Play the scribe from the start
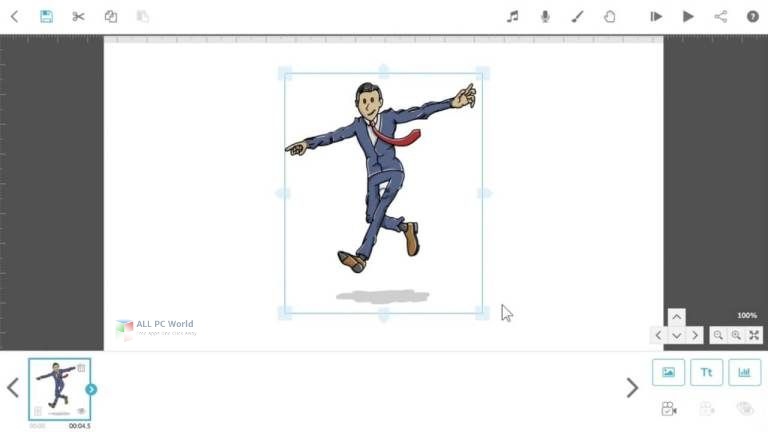 click(688, 17)
